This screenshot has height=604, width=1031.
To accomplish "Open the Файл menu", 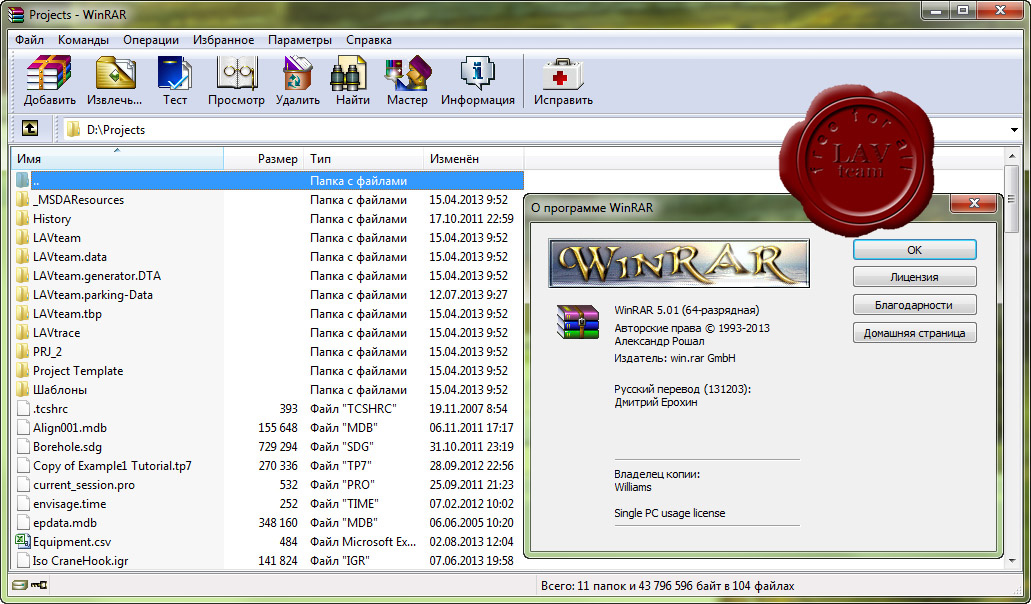I will (x=30, y=40).
